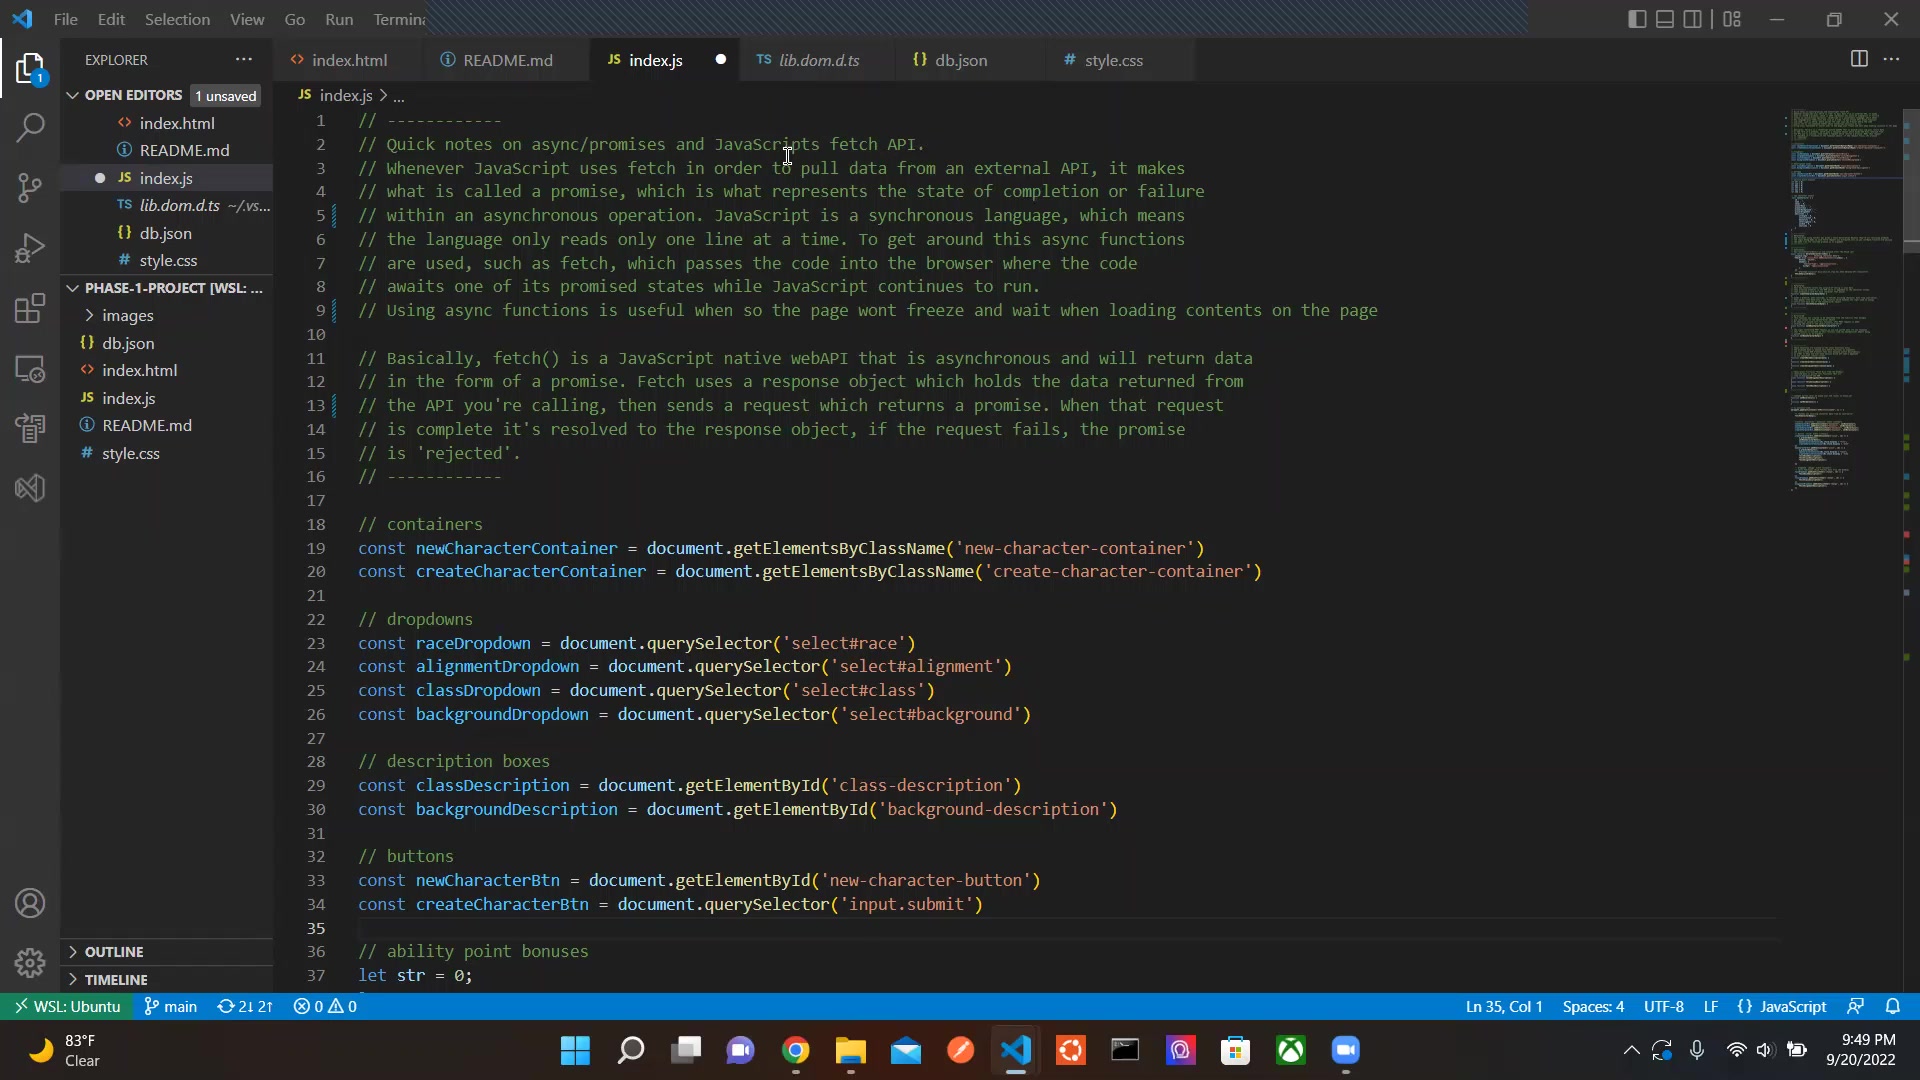Click the code minimap preview

pos(1840,300)
